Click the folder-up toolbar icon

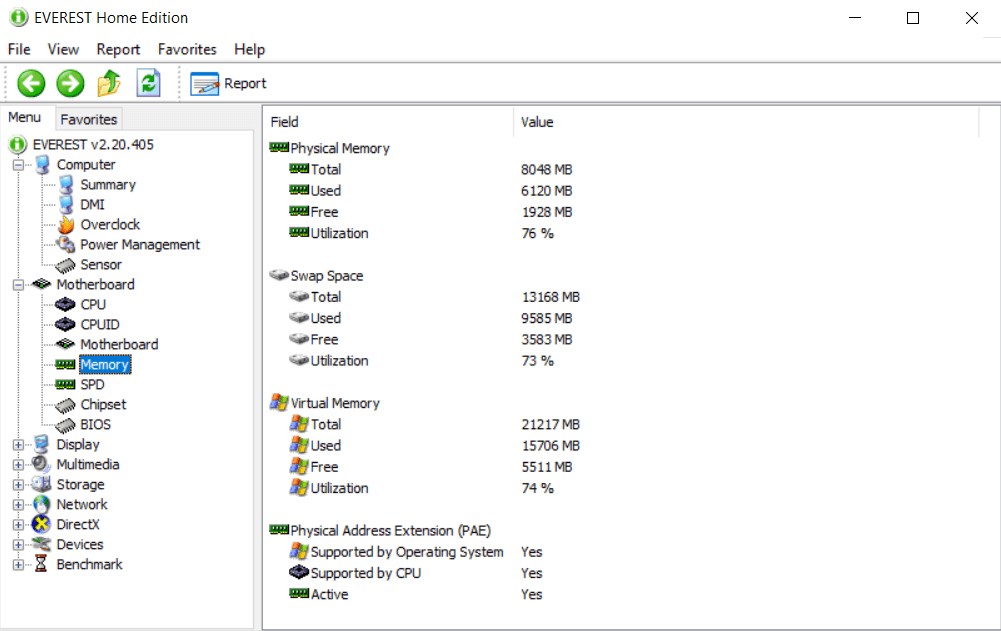tap(109, 83)
